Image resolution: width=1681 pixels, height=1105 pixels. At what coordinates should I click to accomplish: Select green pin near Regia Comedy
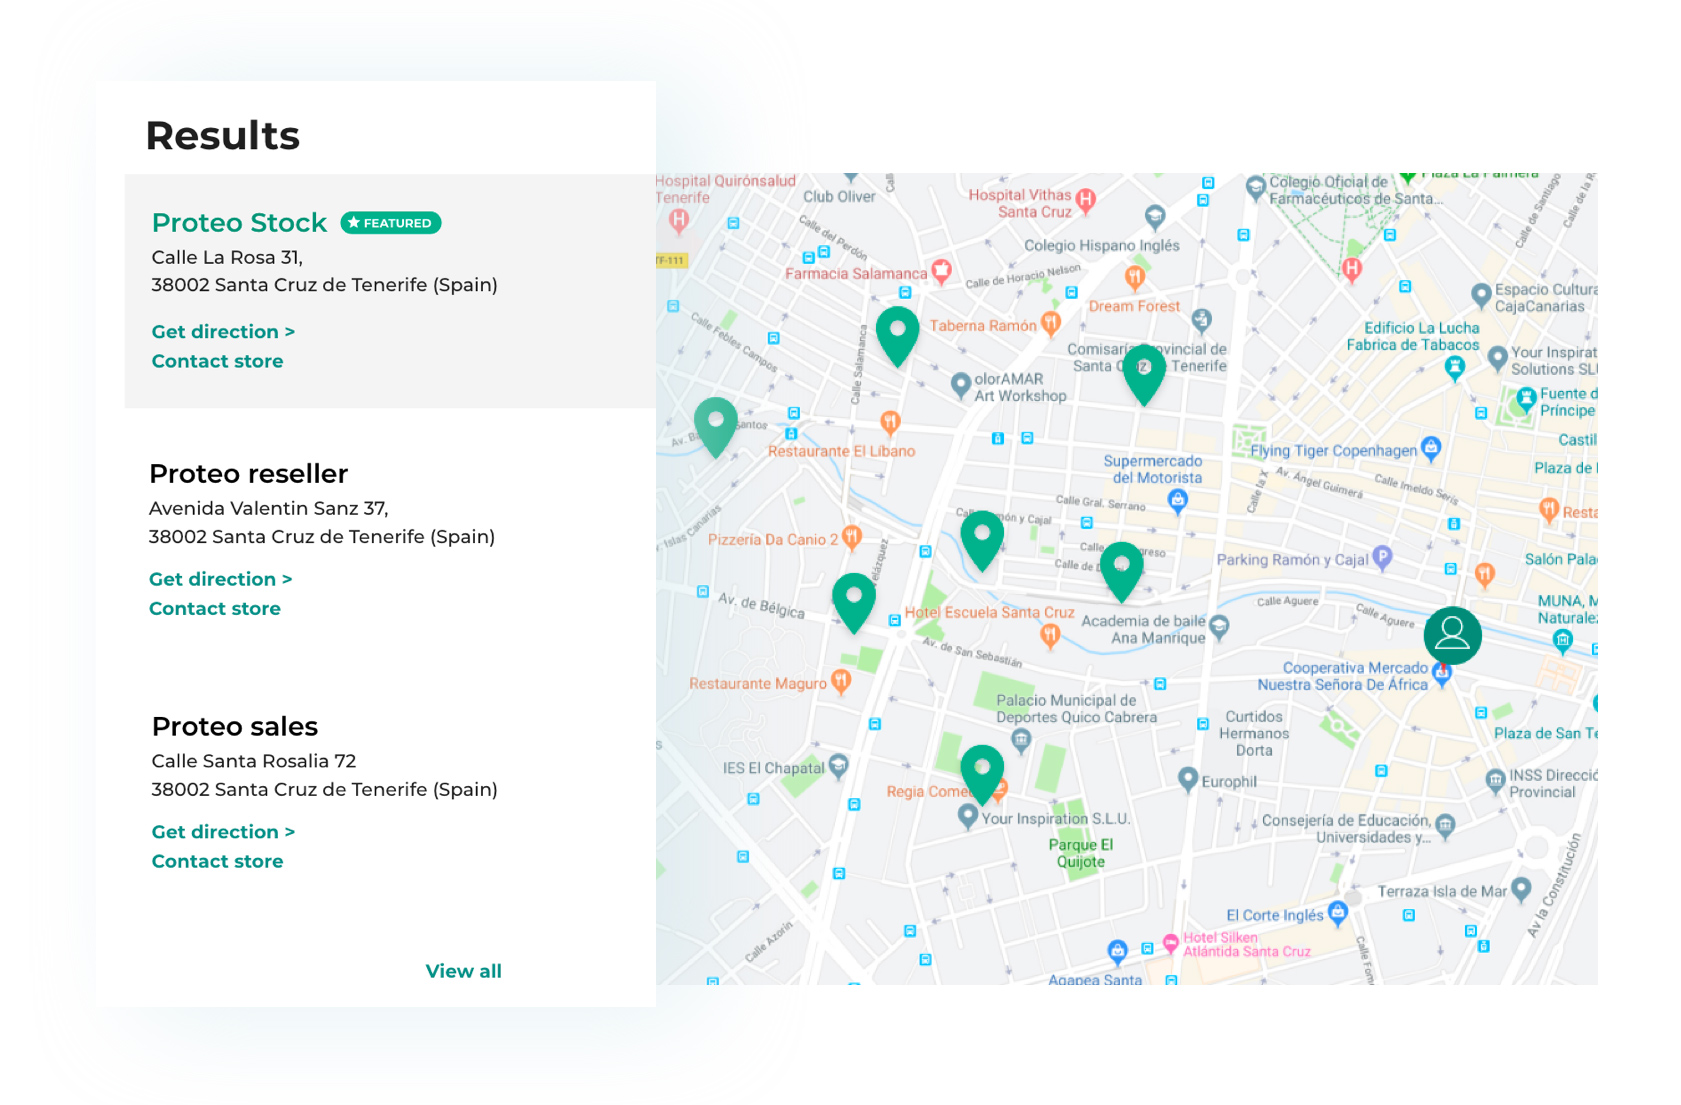coord(982,774)
